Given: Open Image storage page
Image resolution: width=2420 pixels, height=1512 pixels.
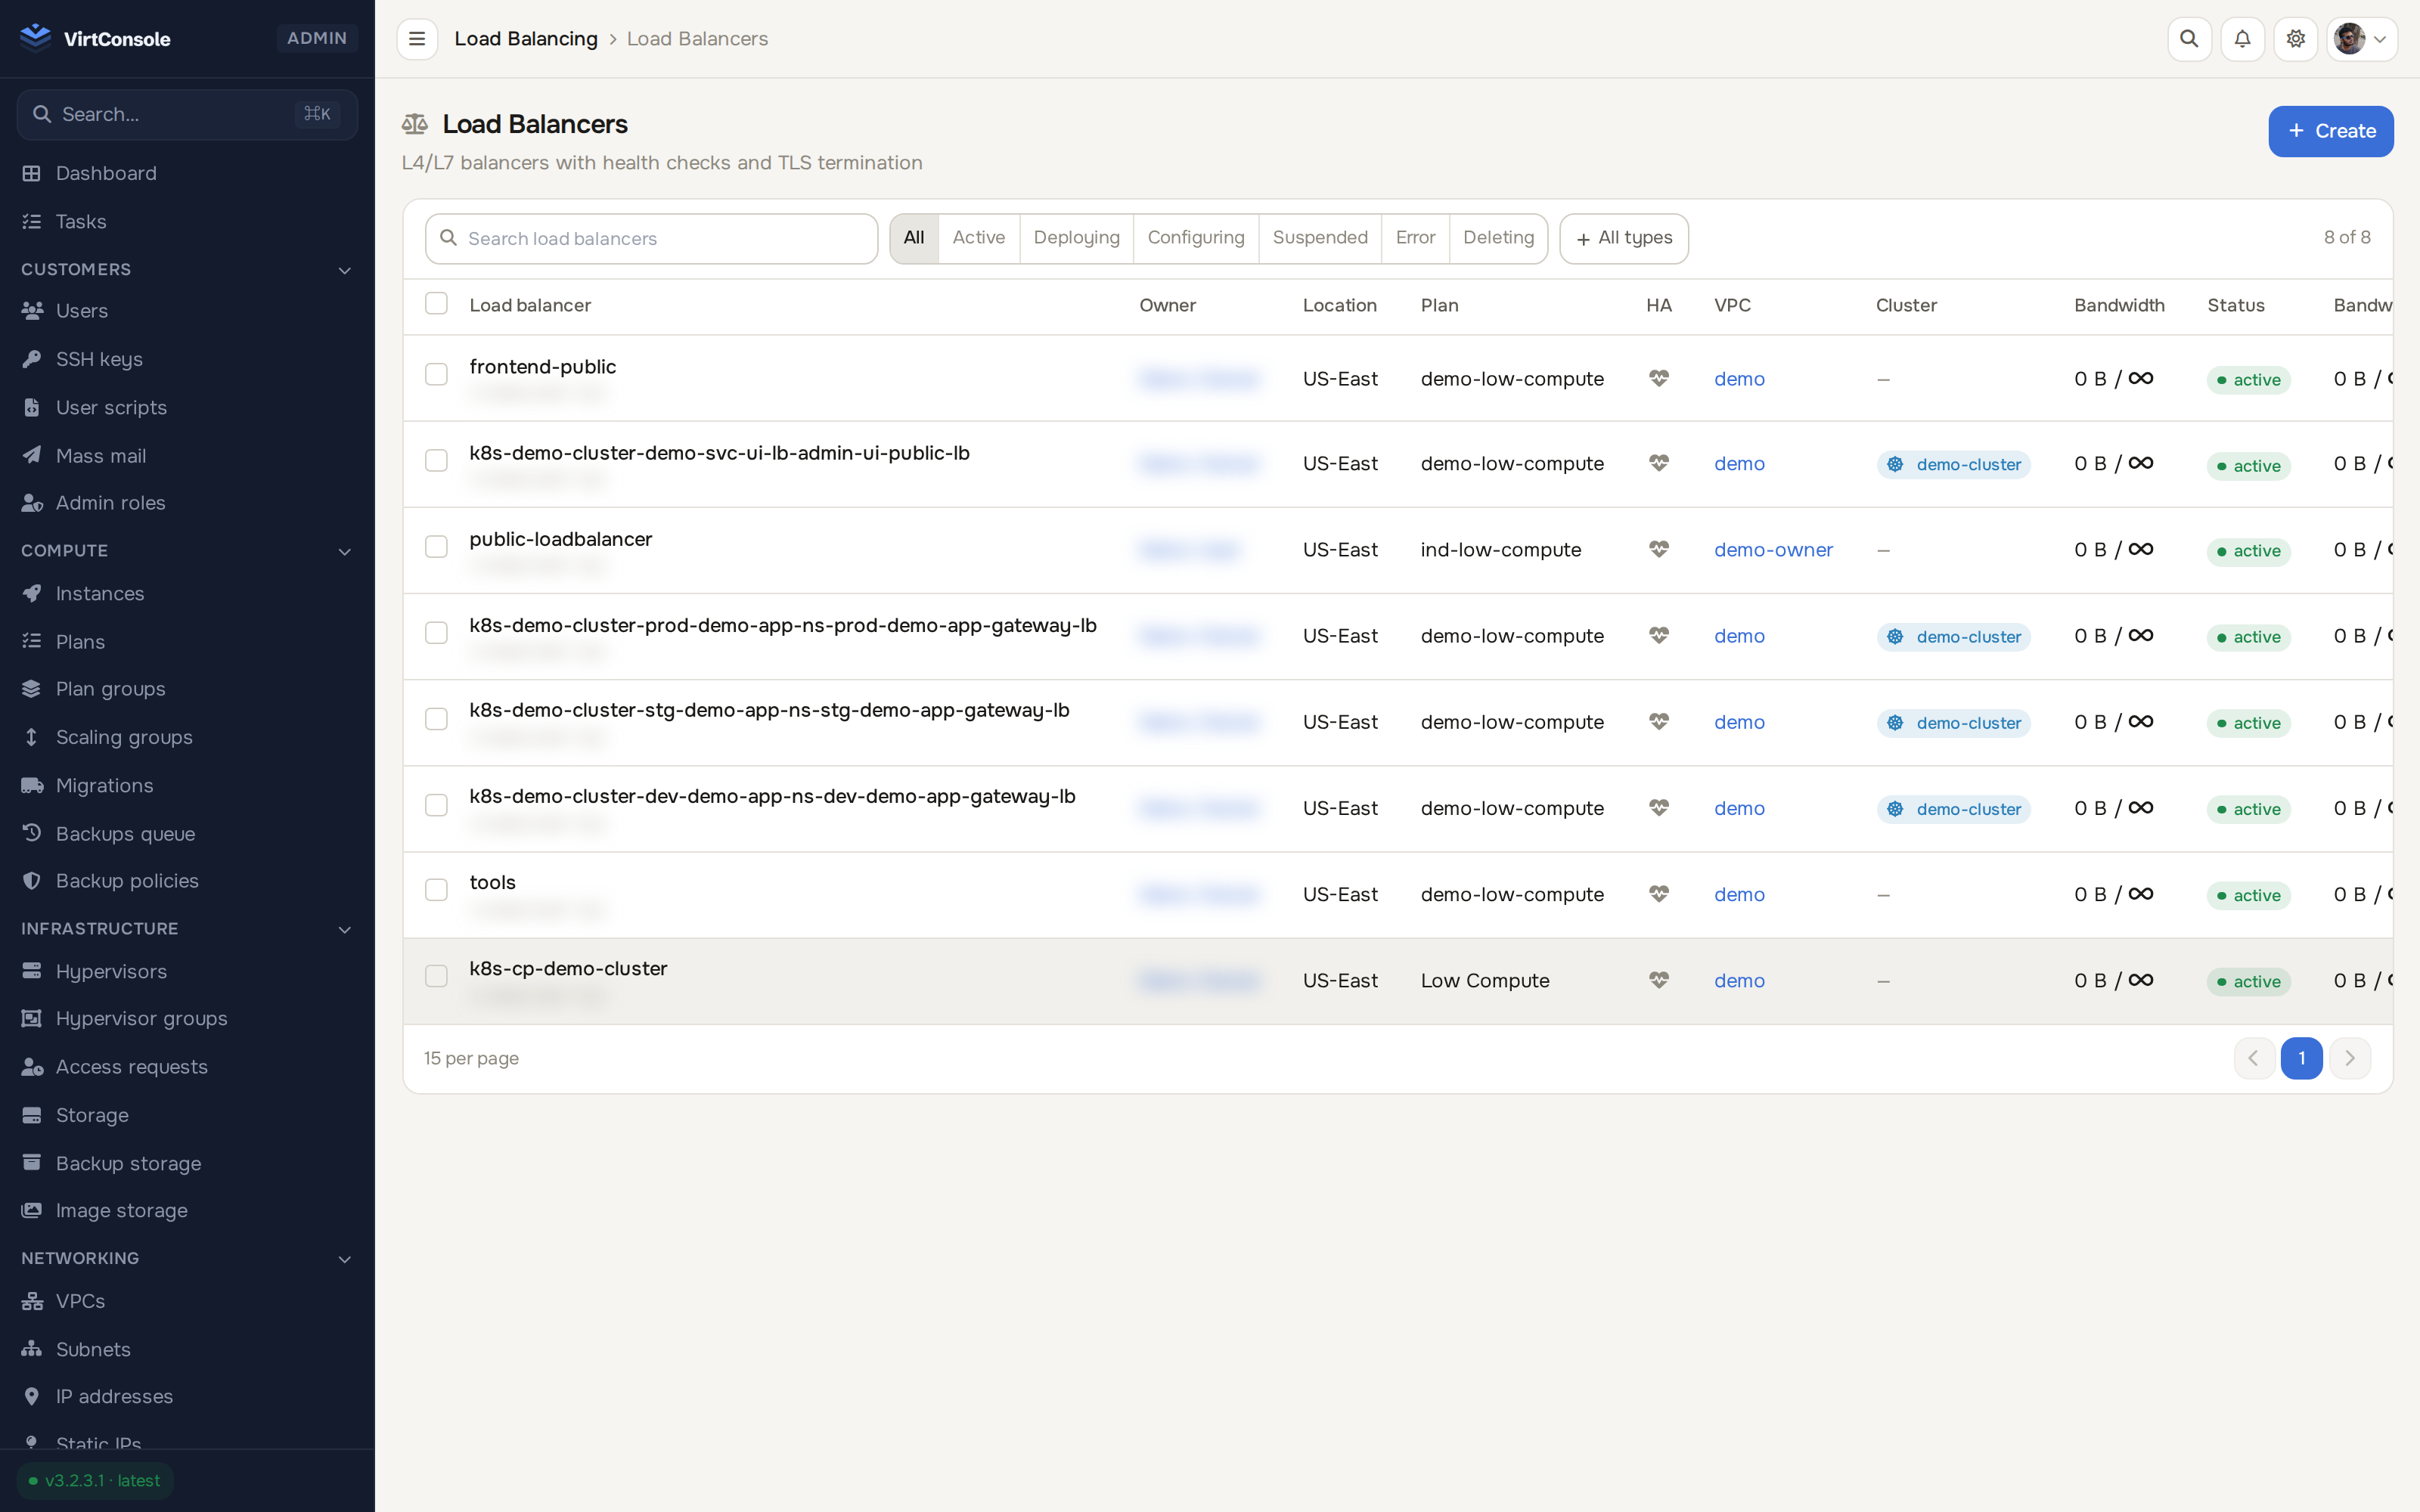Looking at the screenshot, I should tap(187, 1211).
